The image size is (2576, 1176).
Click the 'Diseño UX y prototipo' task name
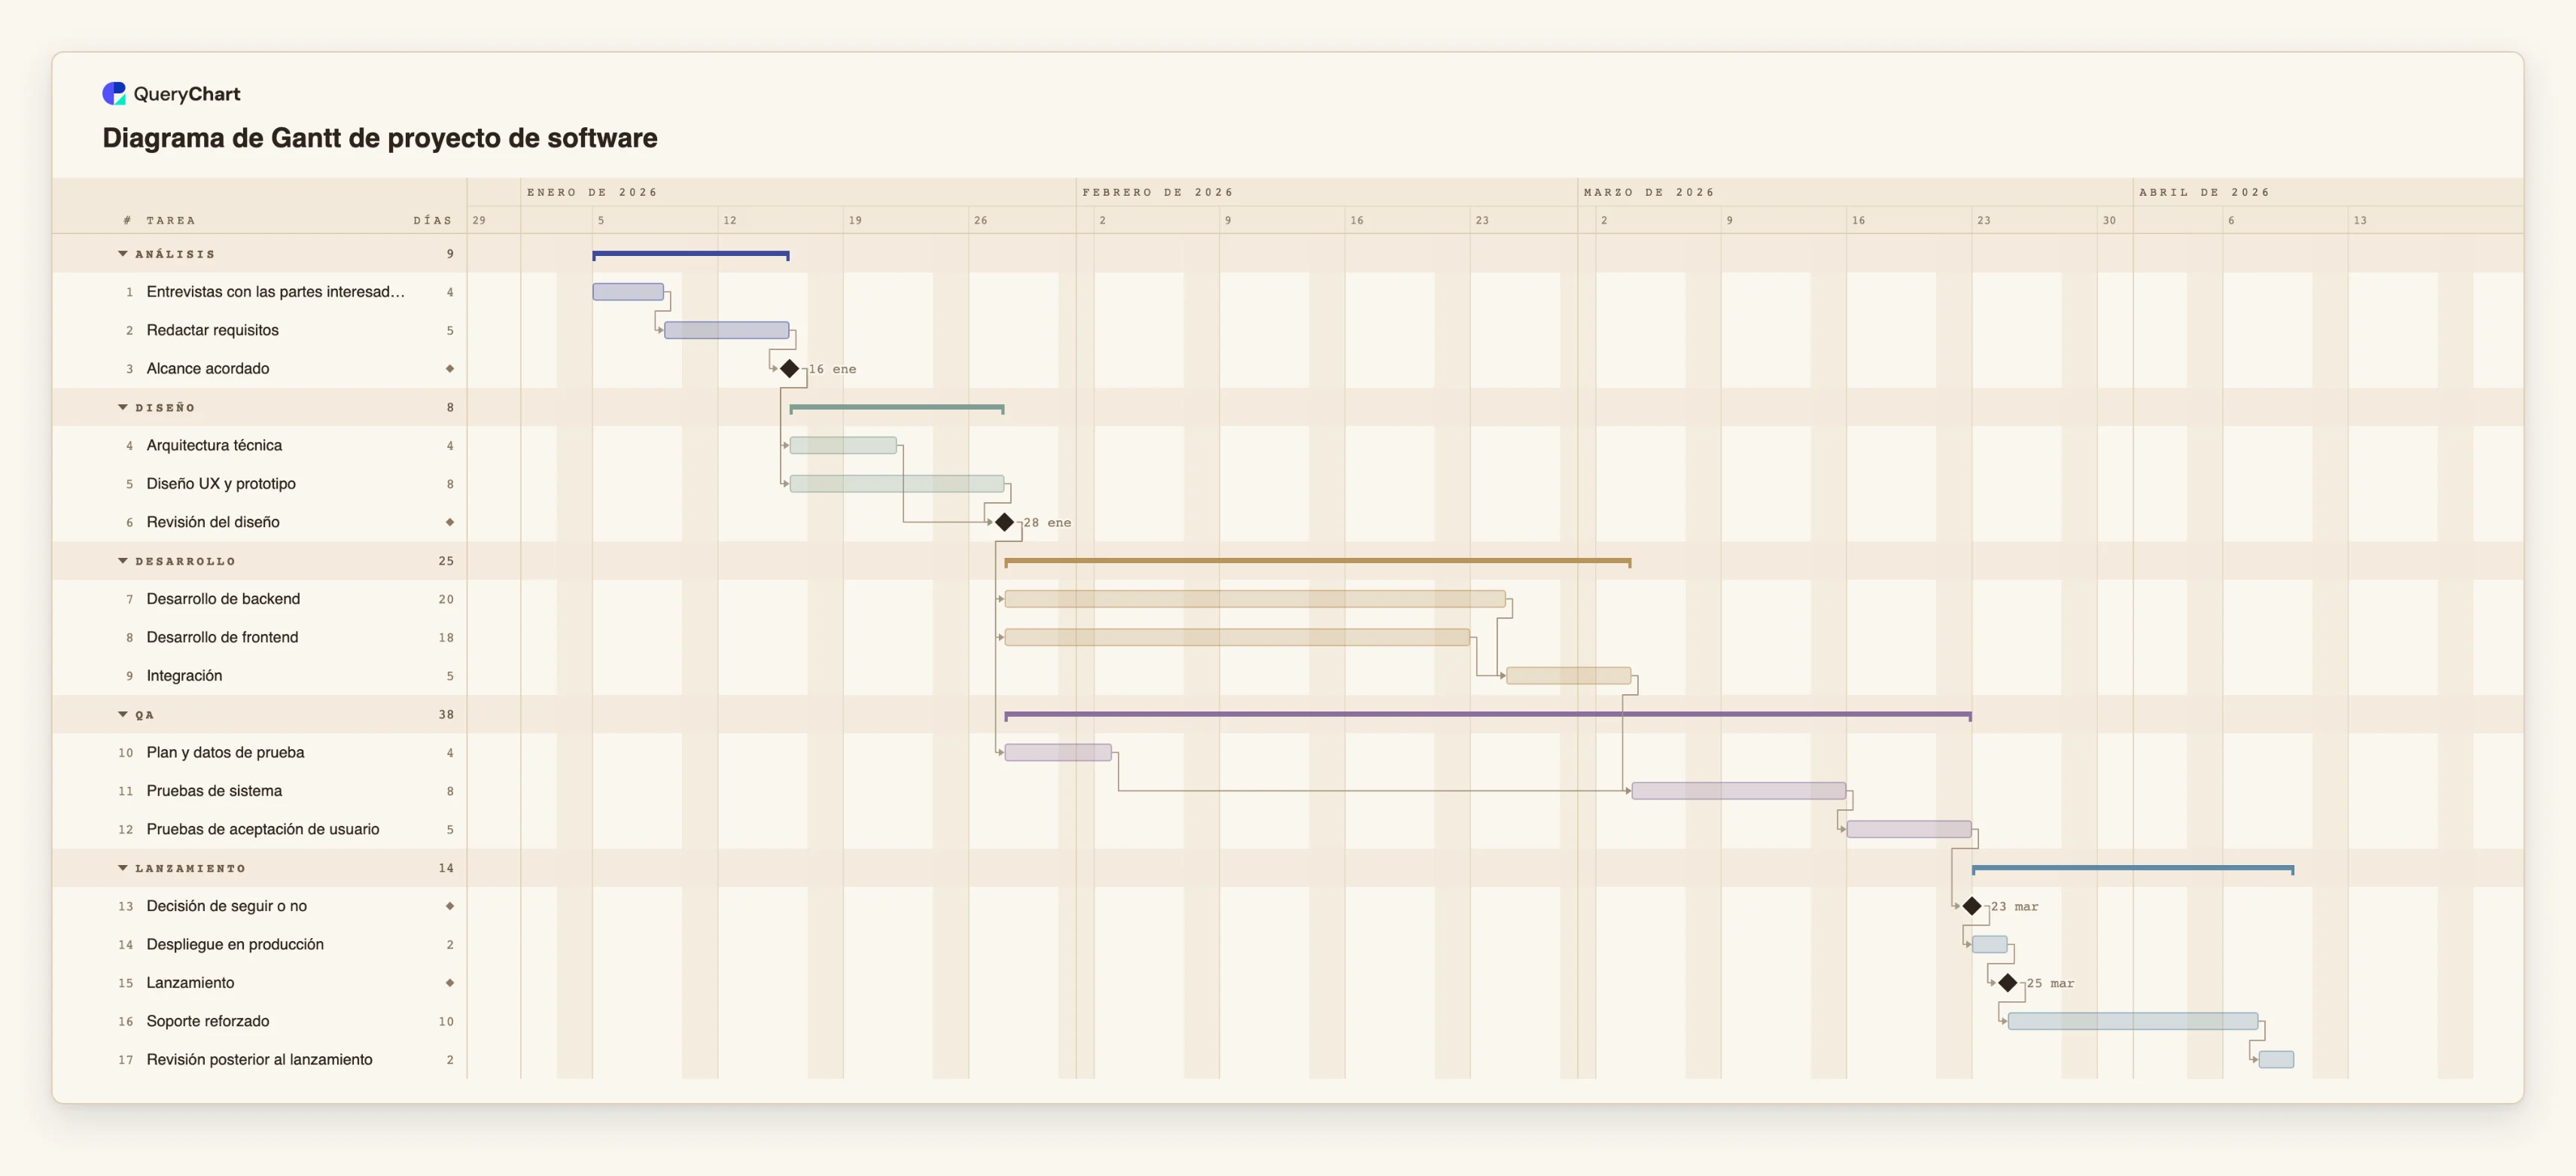221,484
